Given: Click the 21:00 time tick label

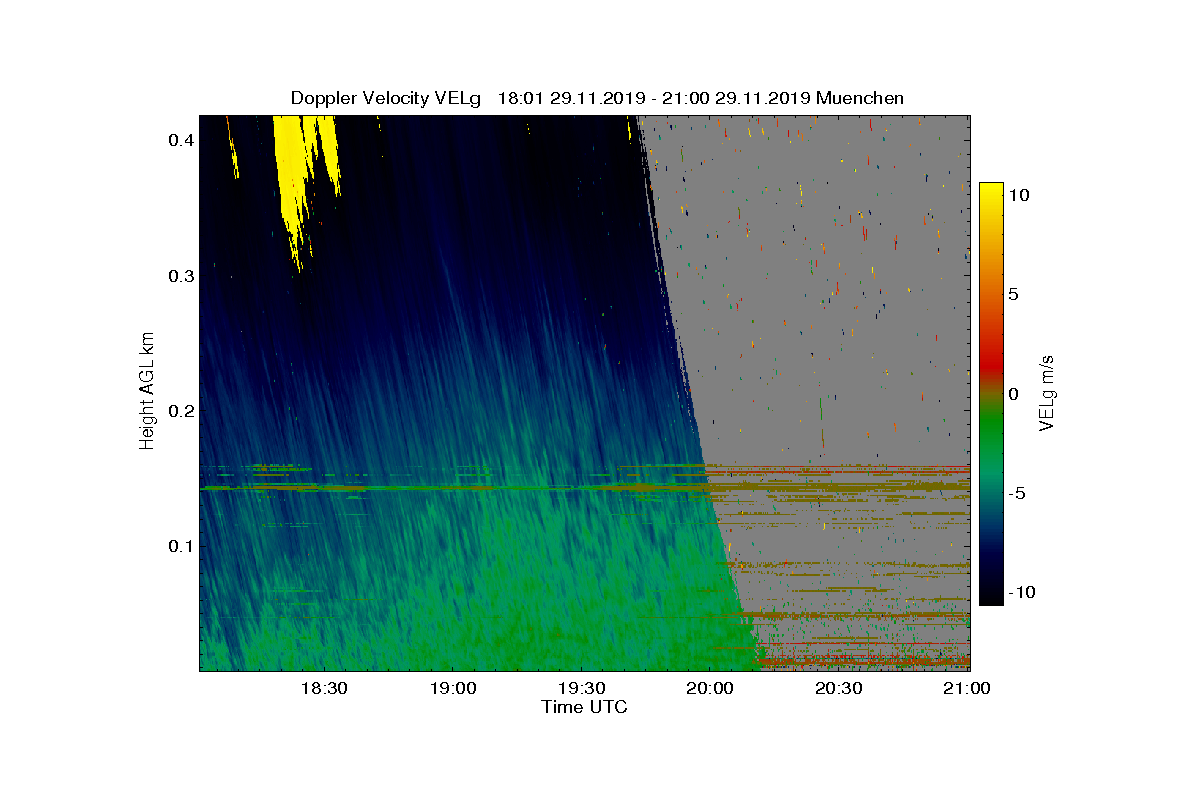Looking at the screenshot, I should pyautogui.click(x=967, y=688).
